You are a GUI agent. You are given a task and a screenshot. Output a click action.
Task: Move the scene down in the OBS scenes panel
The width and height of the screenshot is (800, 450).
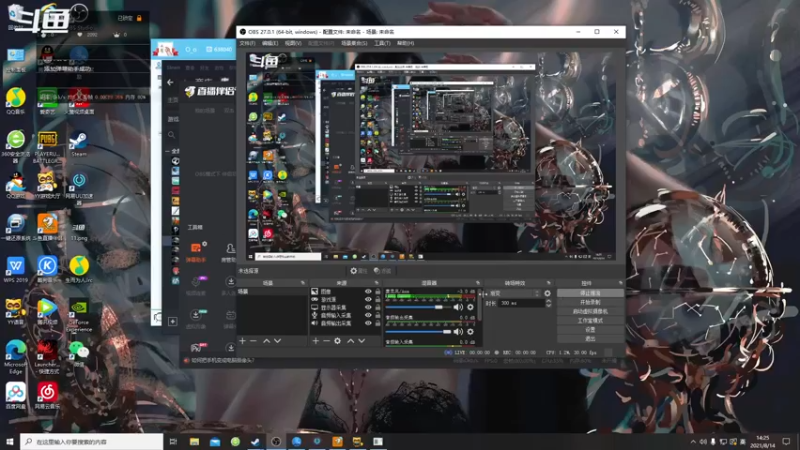[278, 341]
